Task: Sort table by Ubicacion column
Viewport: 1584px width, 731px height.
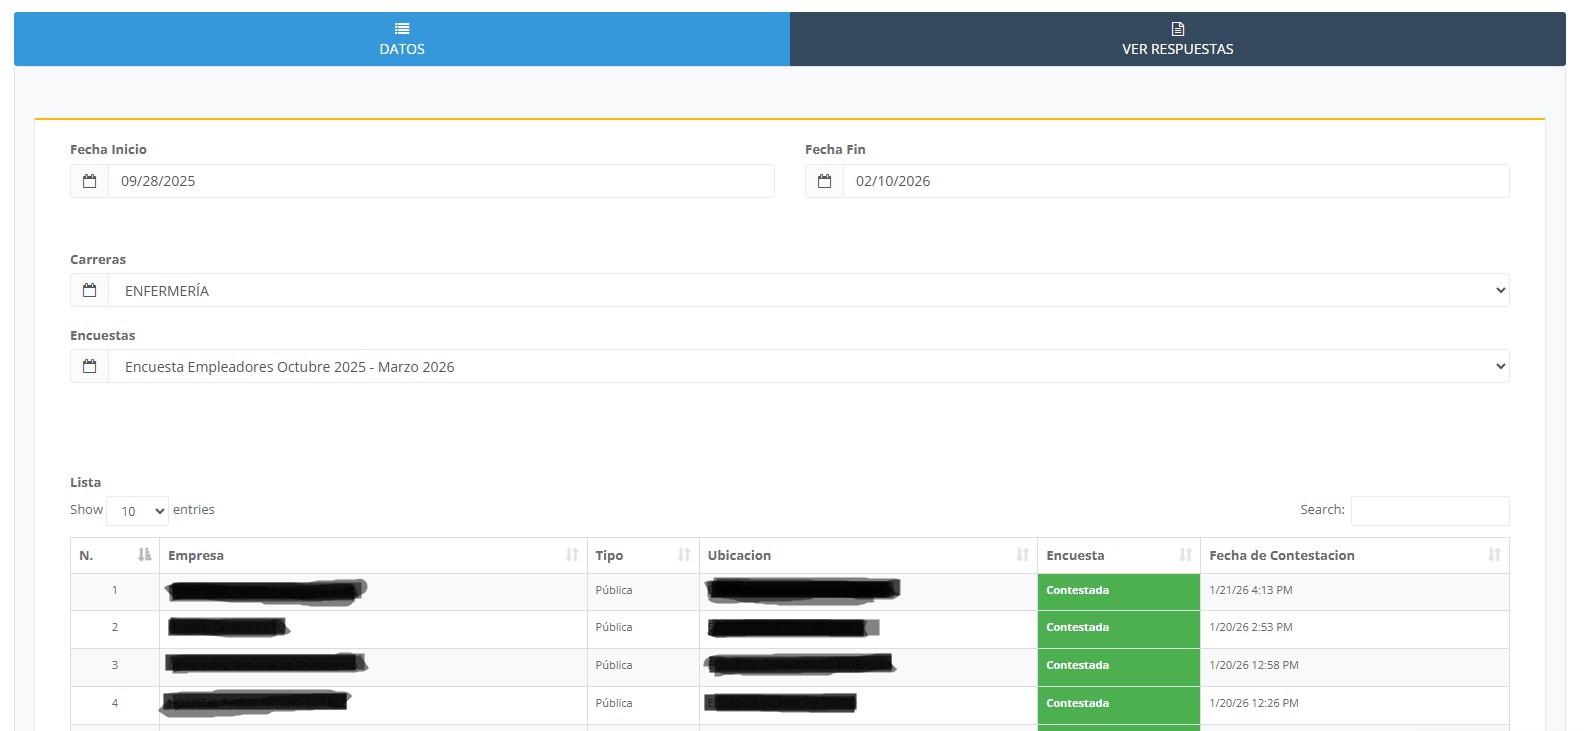Action: [x=868, y=555]
